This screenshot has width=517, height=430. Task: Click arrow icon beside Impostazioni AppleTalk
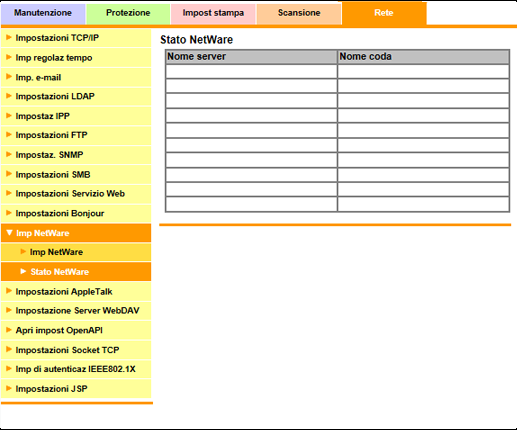[x=9, y=291]
